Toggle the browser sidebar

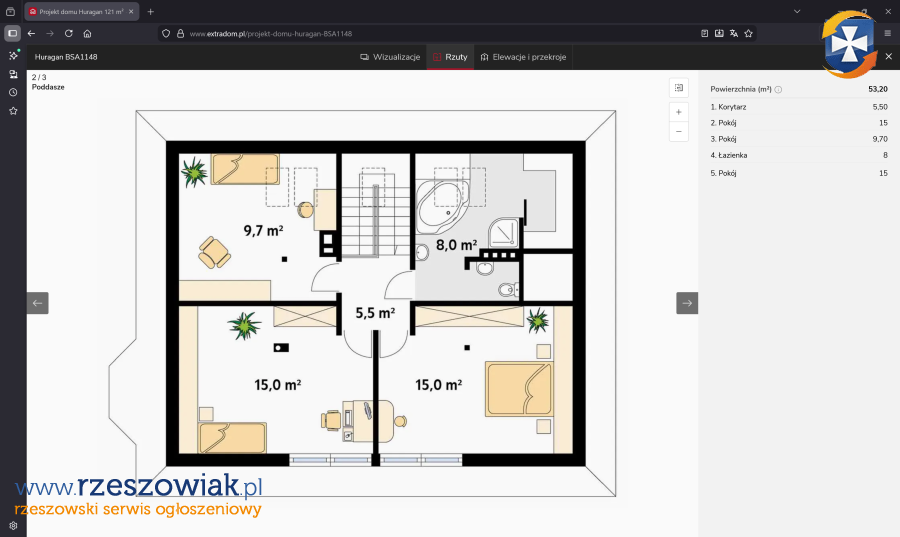coord(13,33)
